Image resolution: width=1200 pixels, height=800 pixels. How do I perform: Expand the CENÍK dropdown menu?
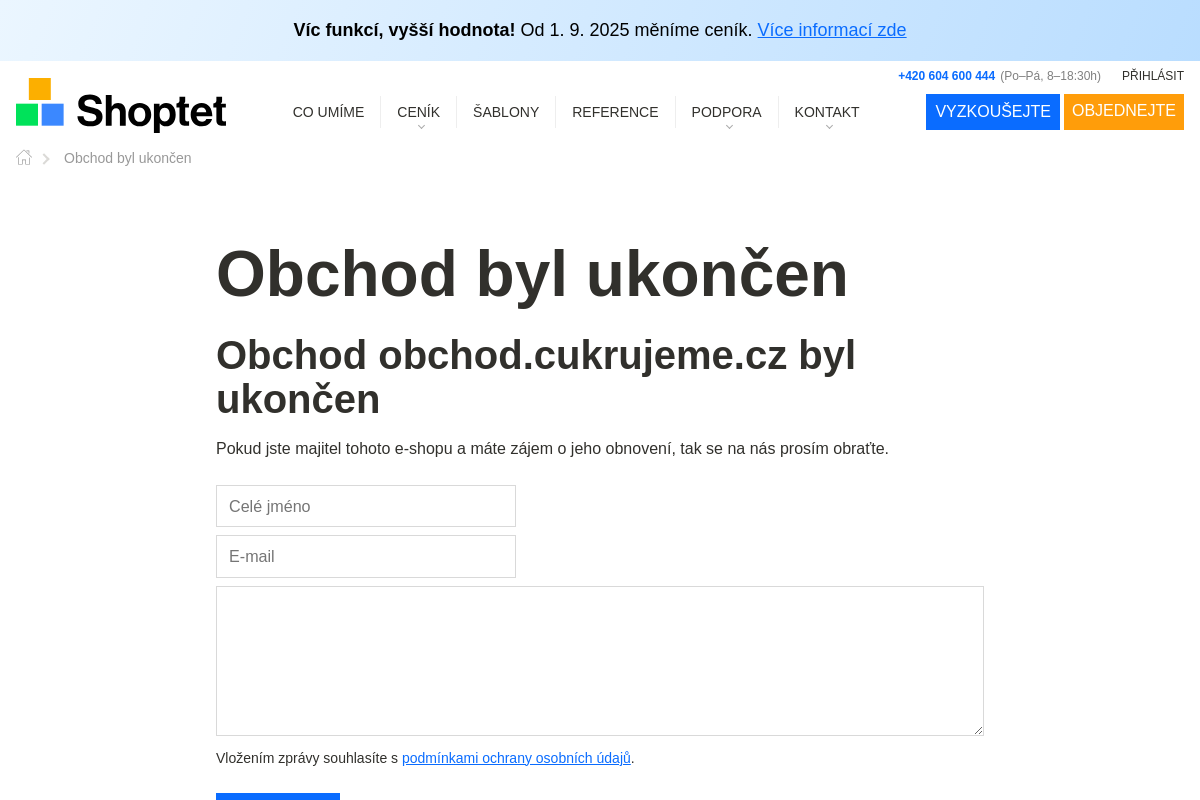pos(418,112)
